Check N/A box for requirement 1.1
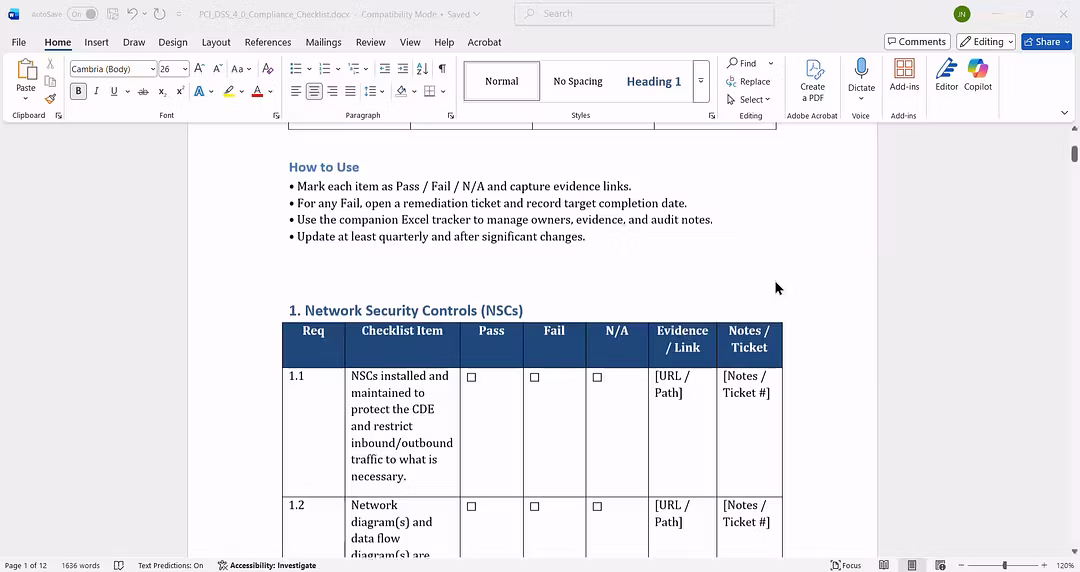Image resolution: width=1080 pixels, height=572 pixels. [x=597, y=378]
